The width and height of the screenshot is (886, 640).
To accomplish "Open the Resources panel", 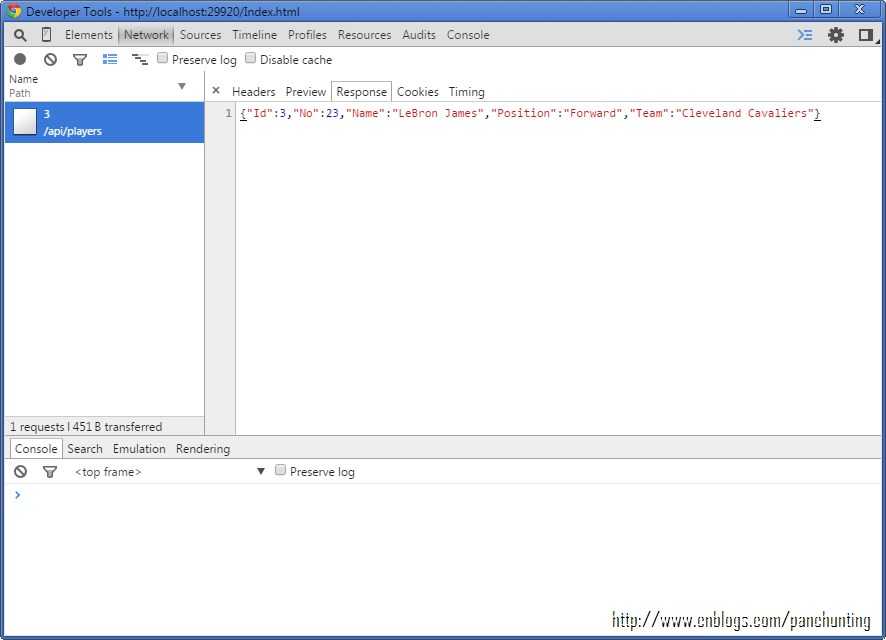I will [x=364, y=35].
